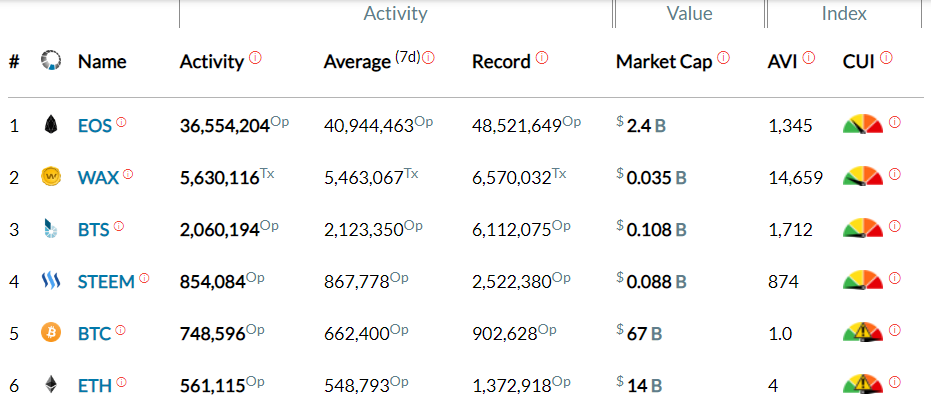Screen dimensions: 931x407
Task: Click info icon beside STEEM name
Action: [144, 278]
